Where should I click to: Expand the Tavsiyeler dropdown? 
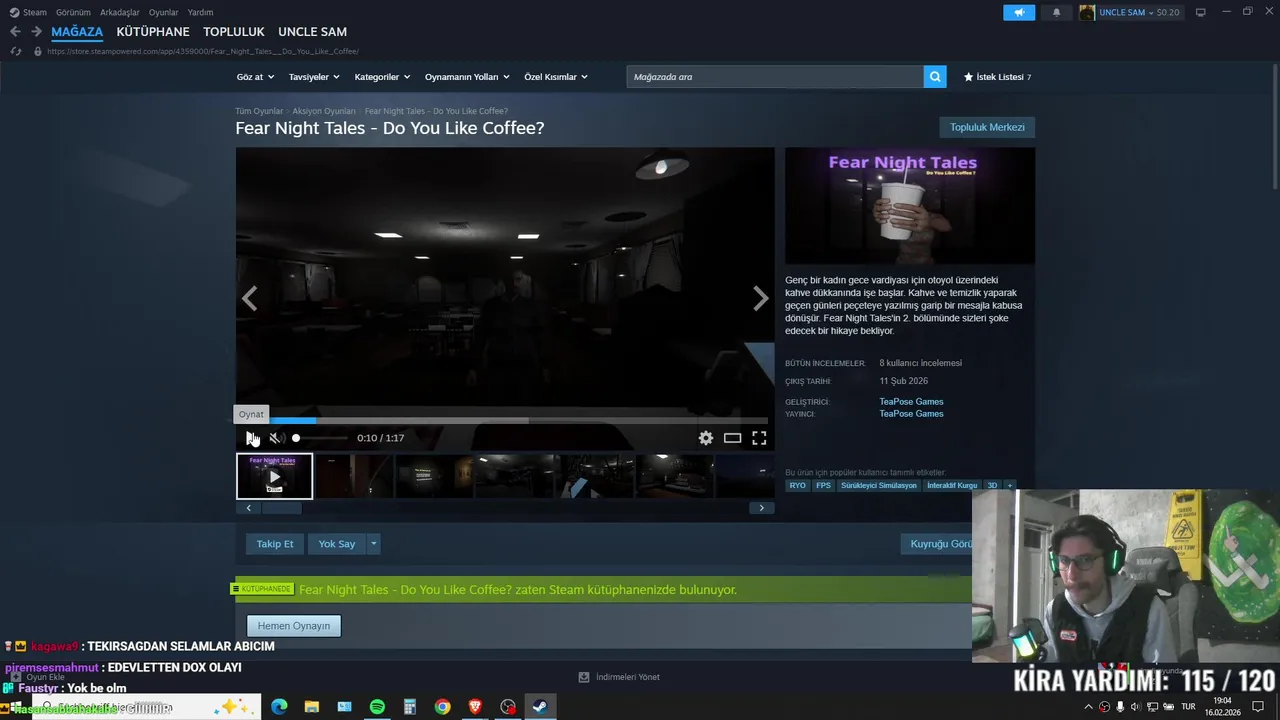(314, 77)
